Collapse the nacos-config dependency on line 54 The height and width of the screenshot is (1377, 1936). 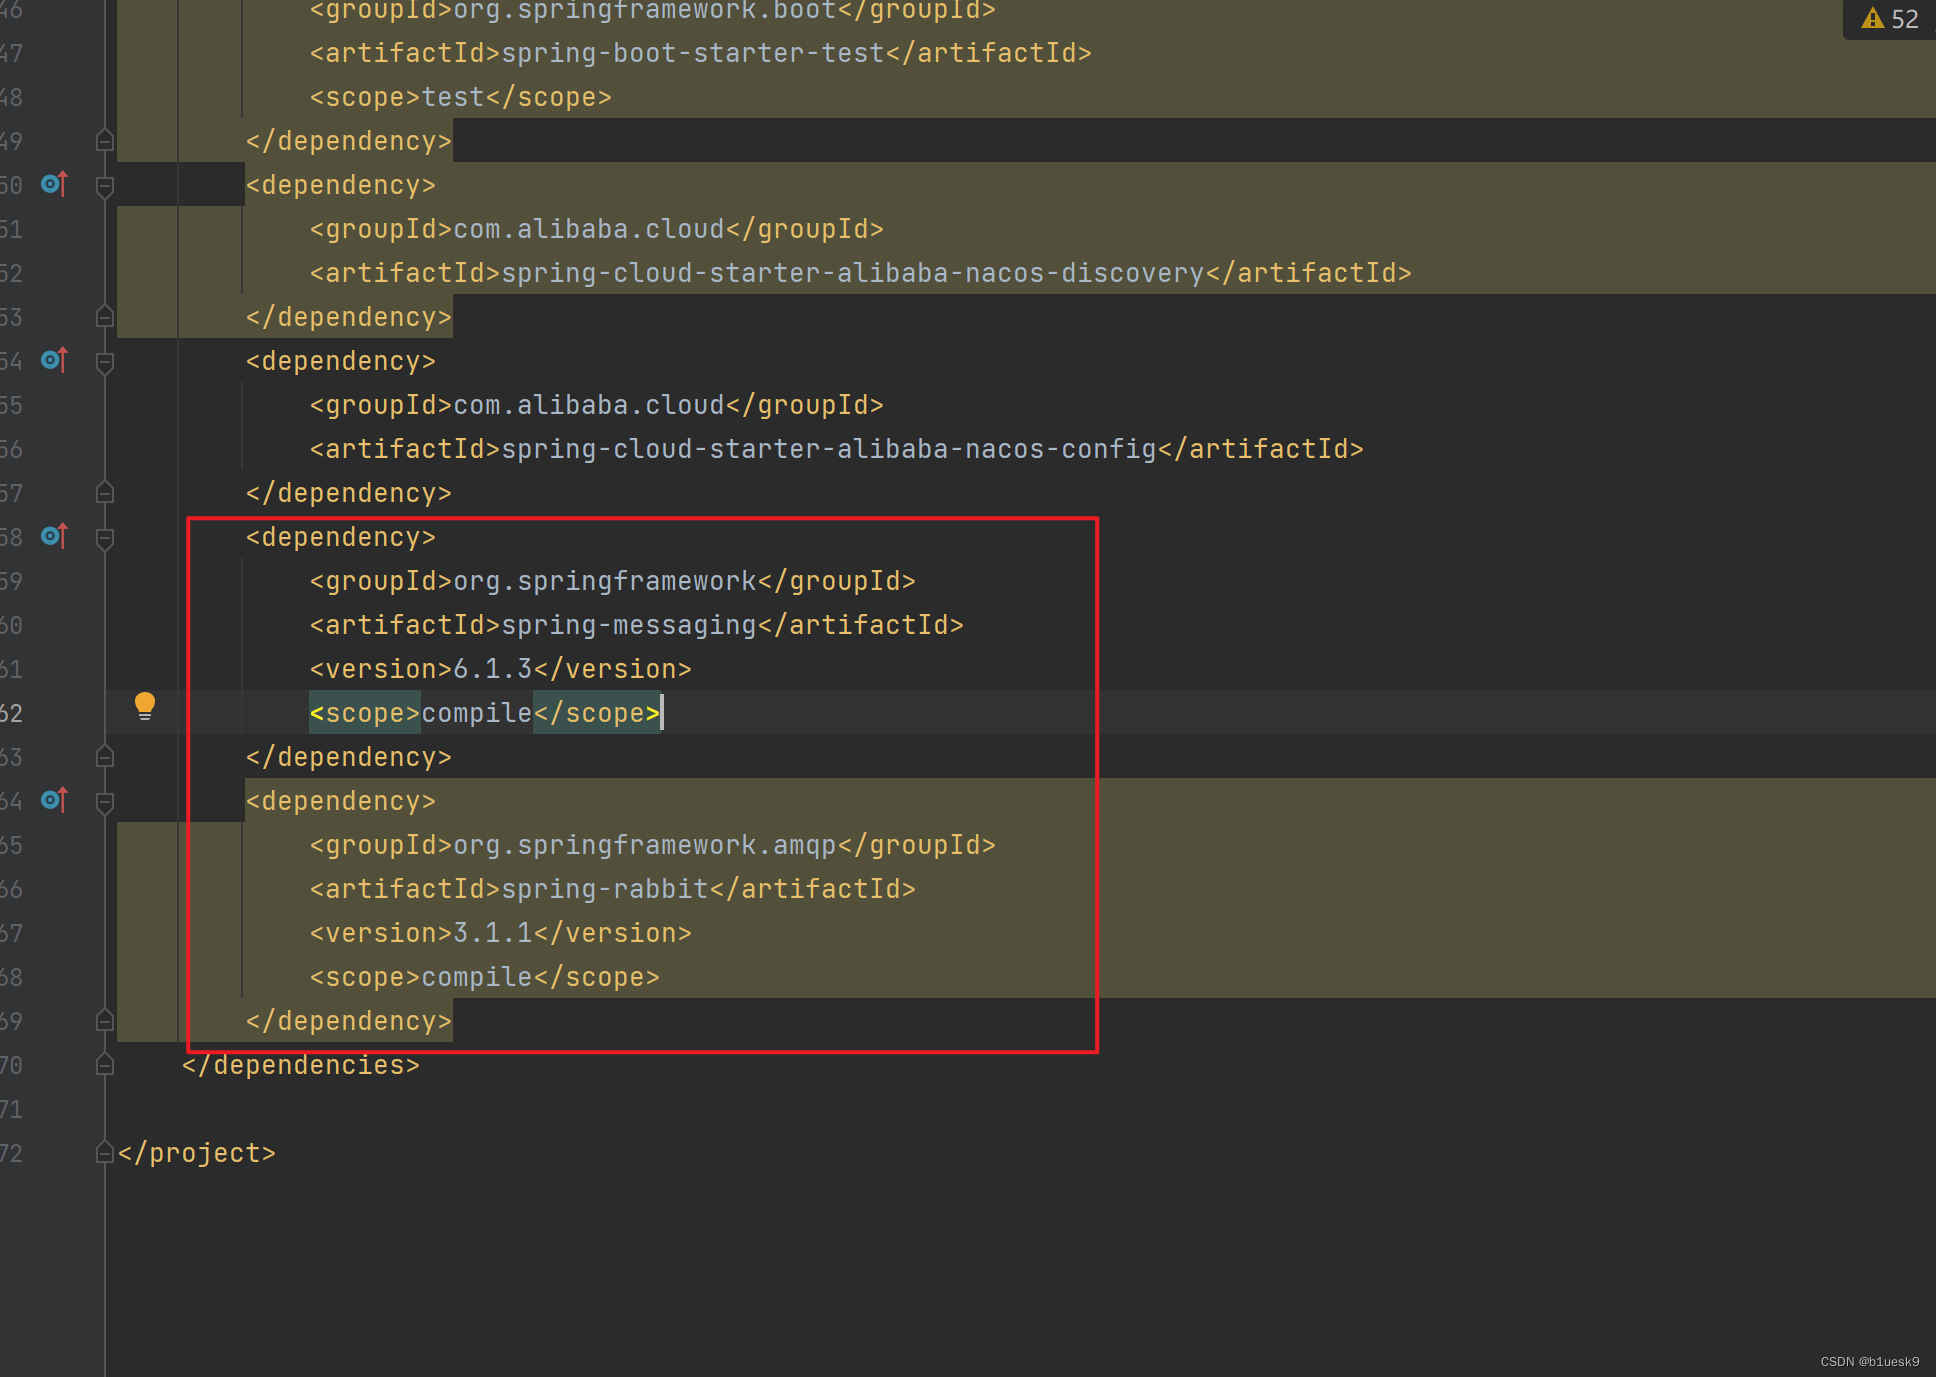(104, 361)
